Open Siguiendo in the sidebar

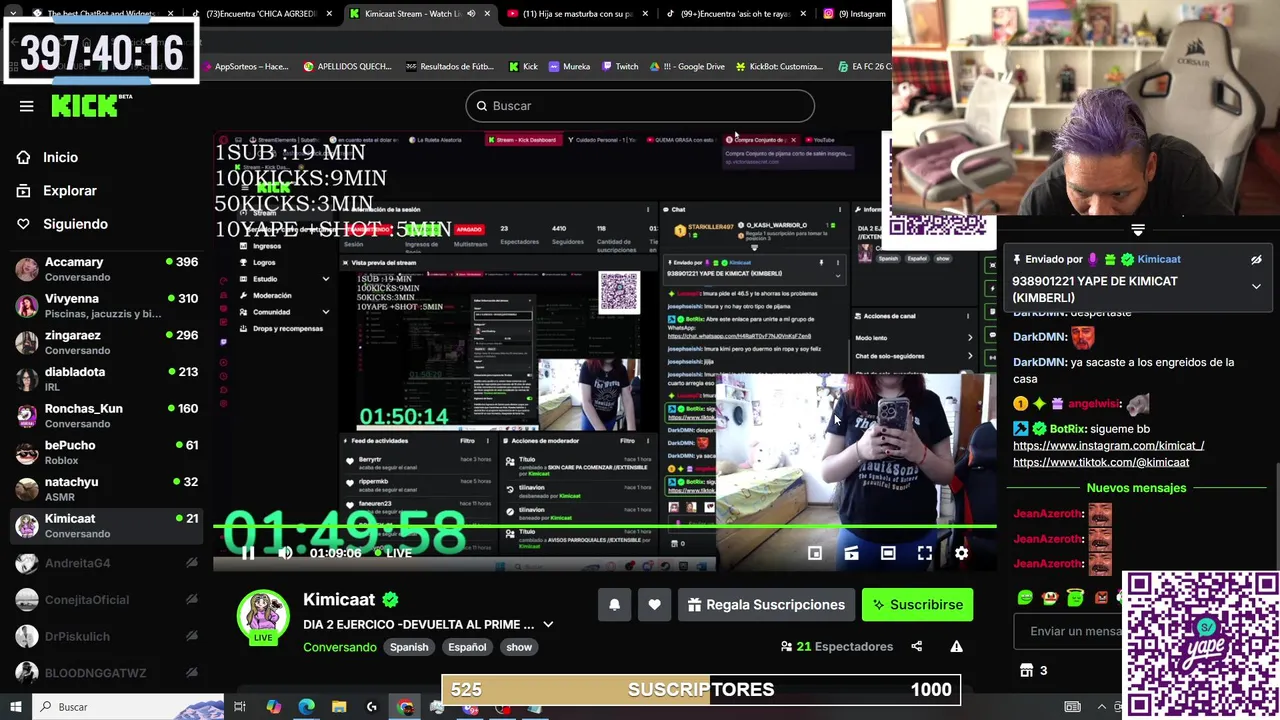coord(75,224)
